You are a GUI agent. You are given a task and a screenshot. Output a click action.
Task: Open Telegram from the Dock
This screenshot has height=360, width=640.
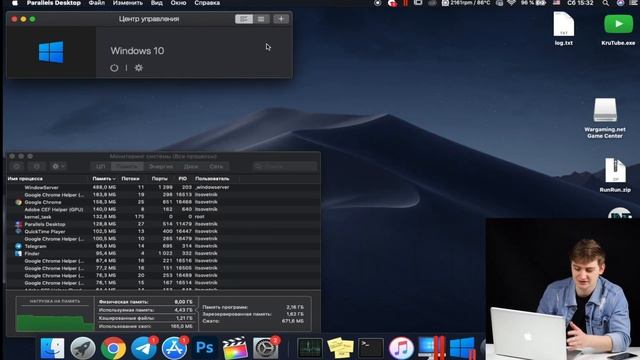144,348
